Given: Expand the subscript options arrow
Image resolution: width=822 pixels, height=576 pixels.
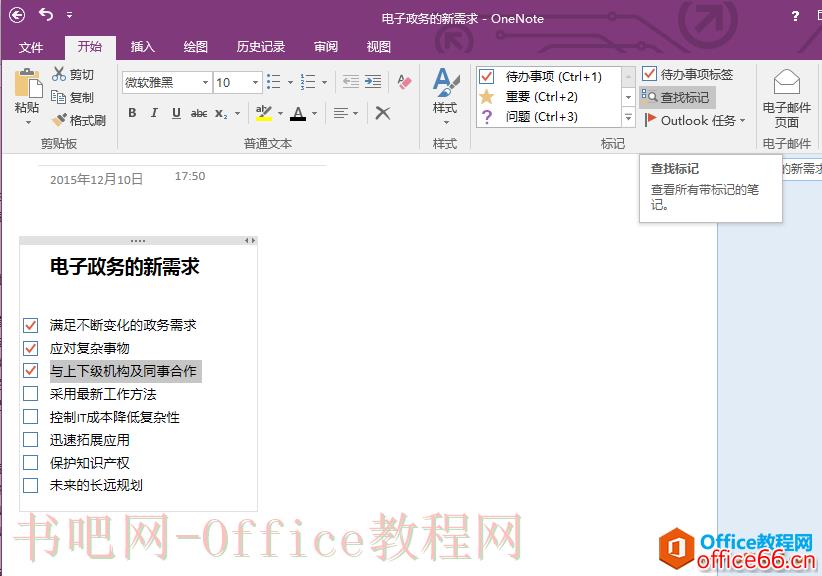Looking at the screenshot, I should [237, 113].
